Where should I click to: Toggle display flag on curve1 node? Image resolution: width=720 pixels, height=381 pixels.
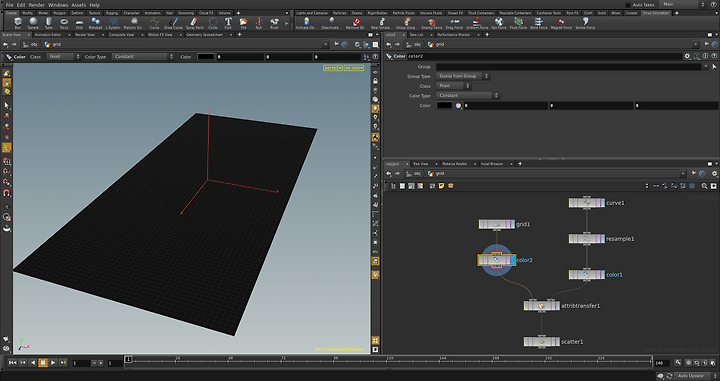(x=602, y=202)
